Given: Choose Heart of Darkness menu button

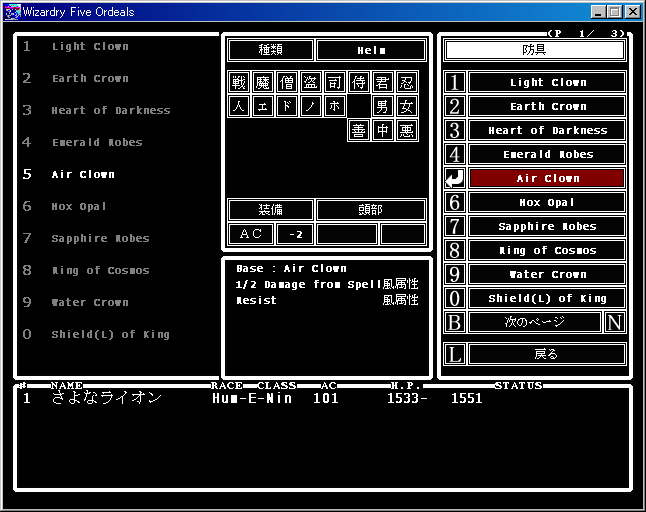Looking at the screenshot, I should coord(547,130).
